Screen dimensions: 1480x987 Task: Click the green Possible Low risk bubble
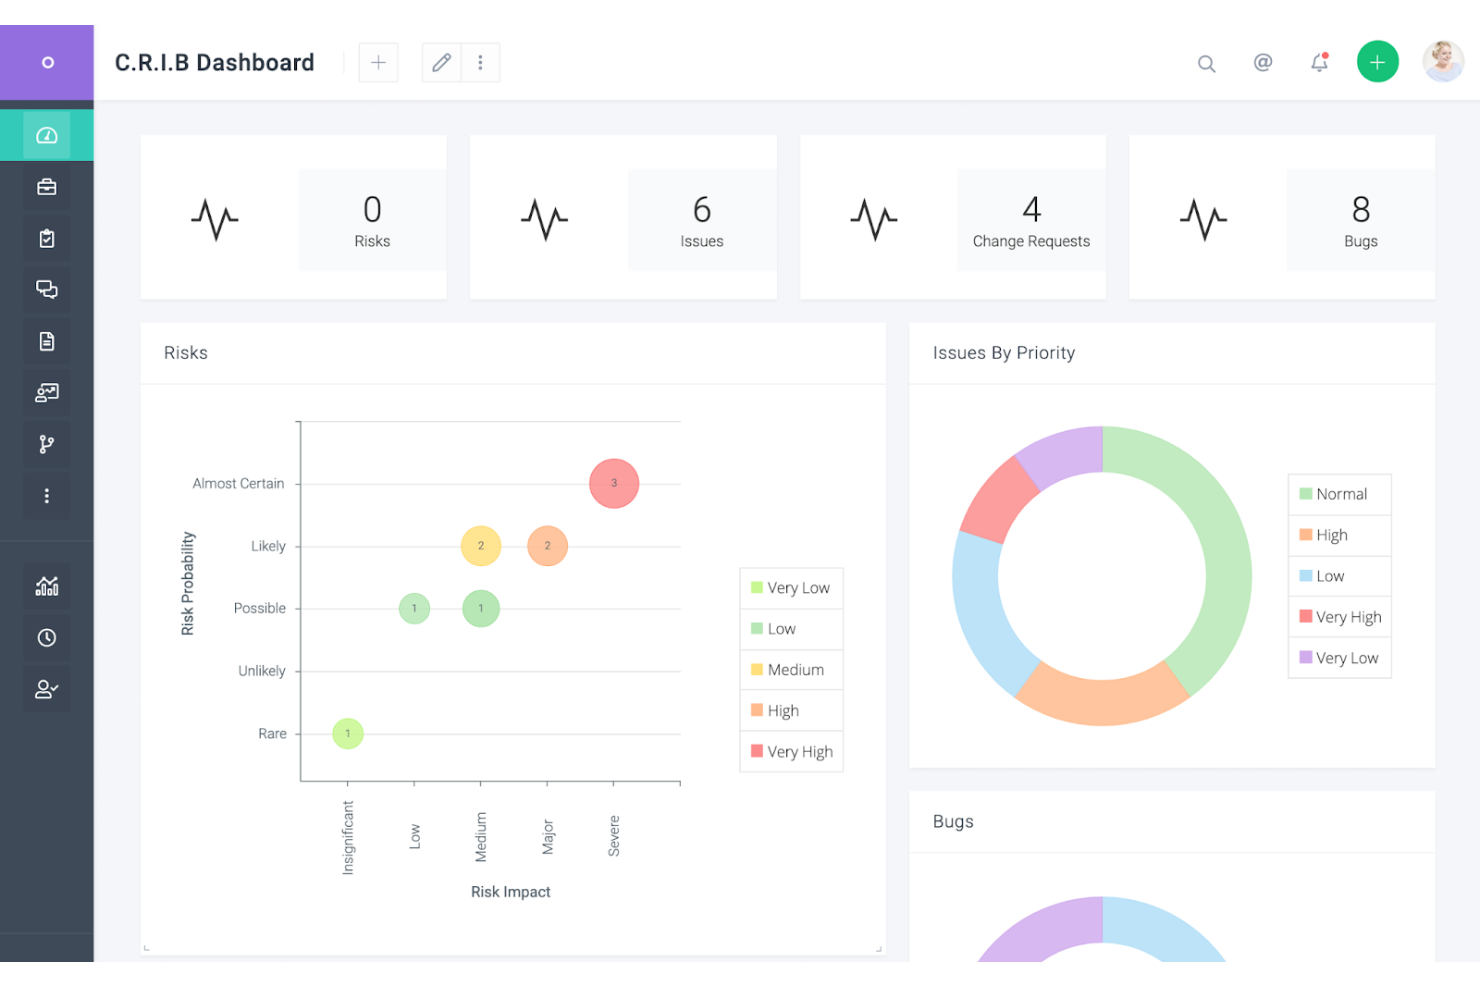tap(414, 608)
